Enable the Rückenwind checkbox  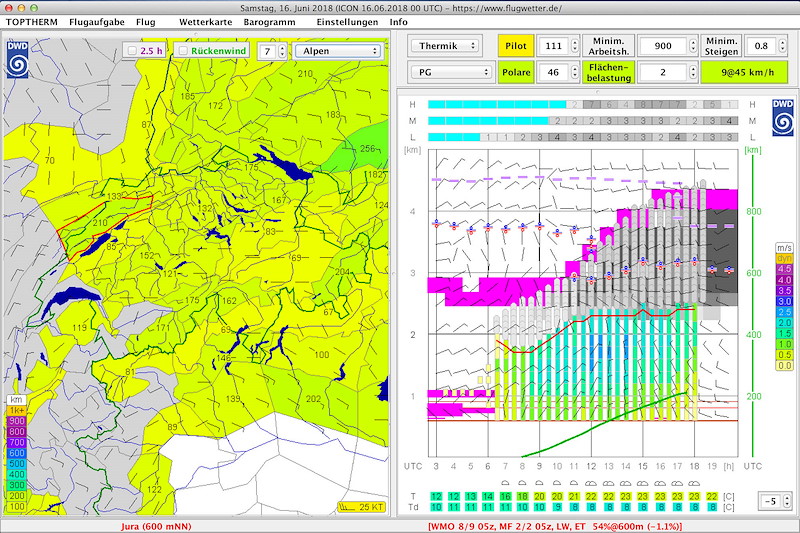click(183, 50)
